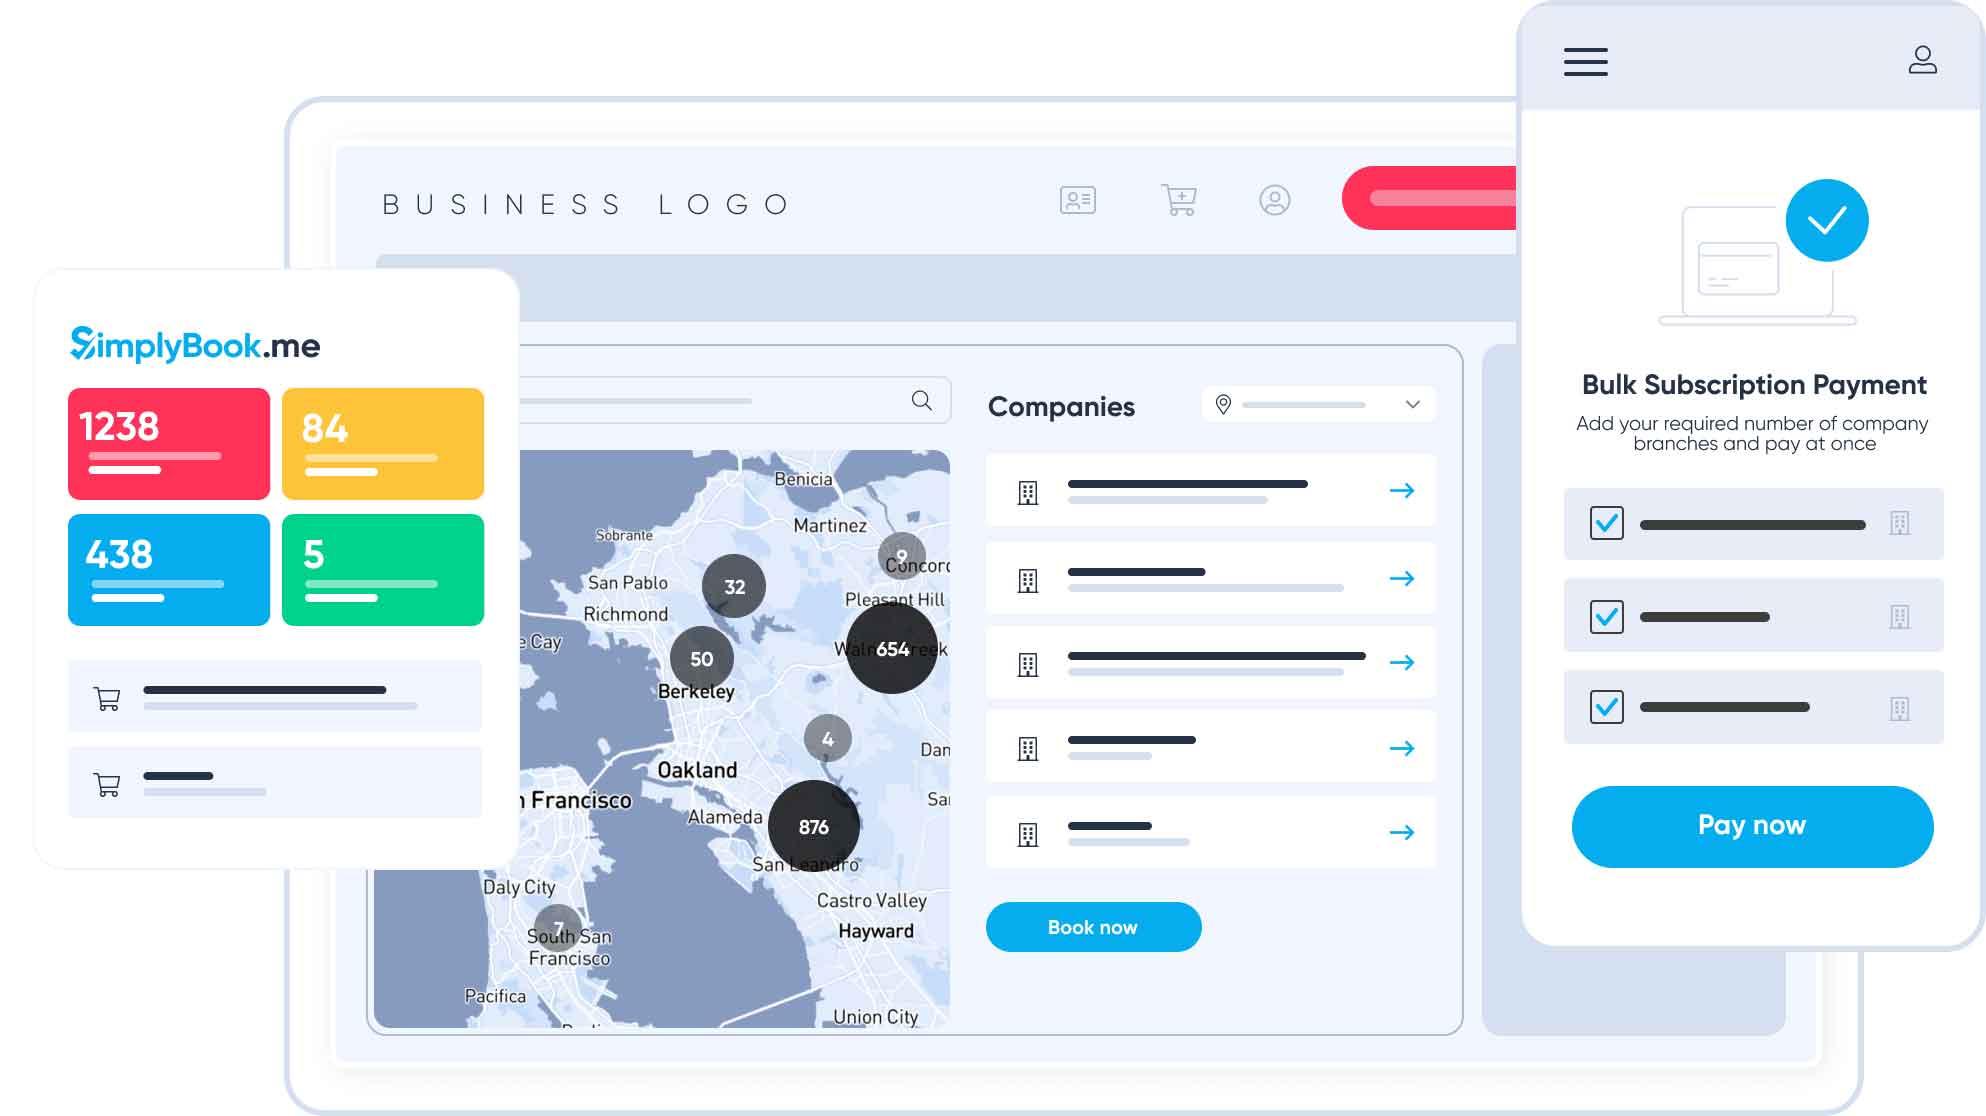
Task: Click the BUSINESS LOGO text
Action: click(586, 204)
